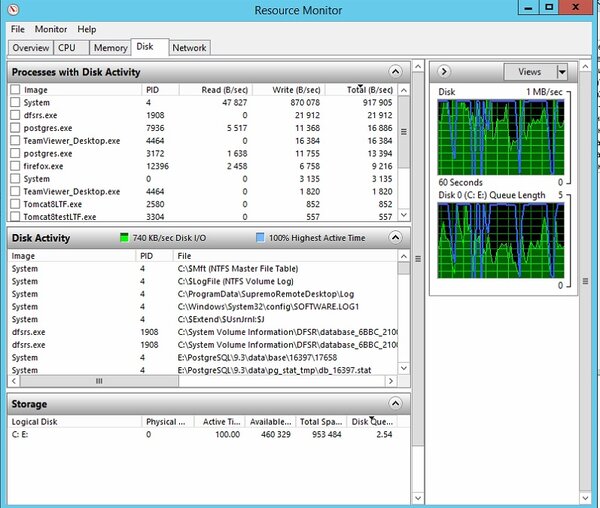Viewport: 600px width, 508px height.
Task: Check the Tomcat8LTF.exe process checkbox
Action: 15,204
